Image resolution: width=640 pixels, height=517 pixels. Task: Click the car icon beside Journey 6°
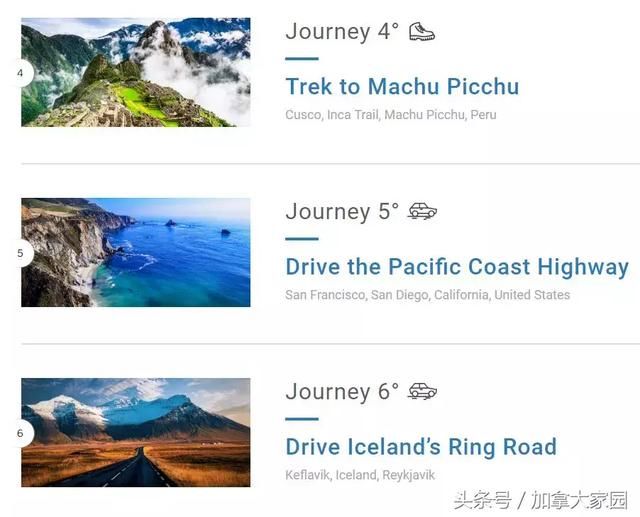click(x=422, y=391)
